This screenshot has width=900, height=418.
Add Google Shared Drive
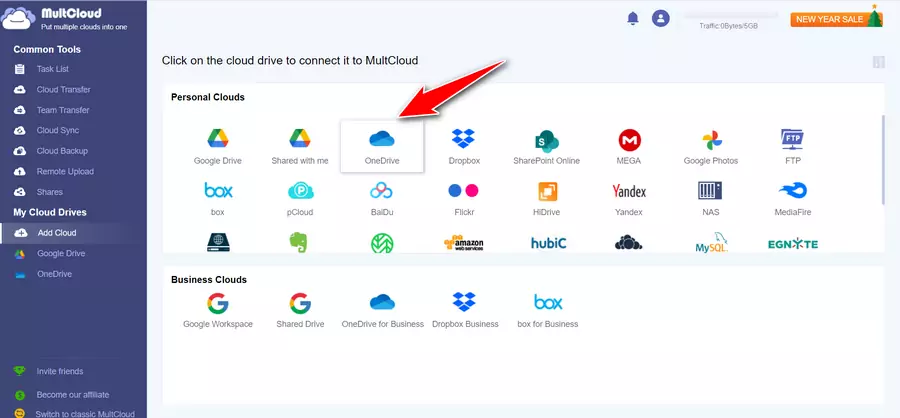(x=300, y=311)
